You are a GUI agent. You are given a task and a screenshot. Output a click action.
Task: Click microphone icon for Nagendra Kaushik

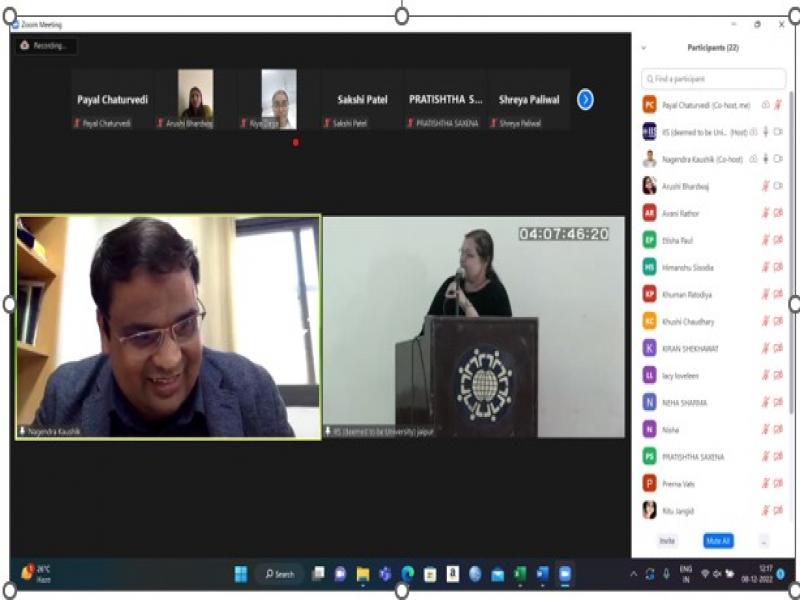point(766,159)
